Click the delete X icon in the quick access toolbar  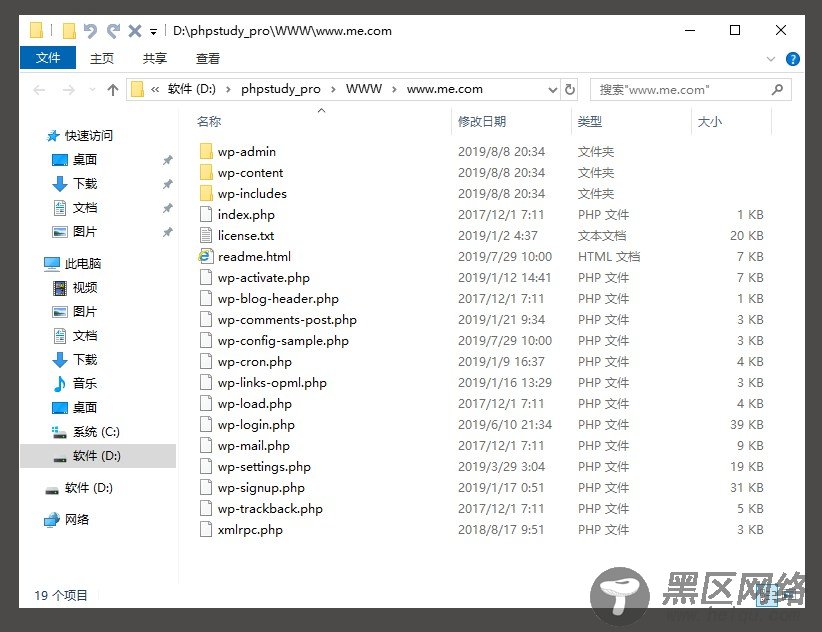tap(135, 31)
